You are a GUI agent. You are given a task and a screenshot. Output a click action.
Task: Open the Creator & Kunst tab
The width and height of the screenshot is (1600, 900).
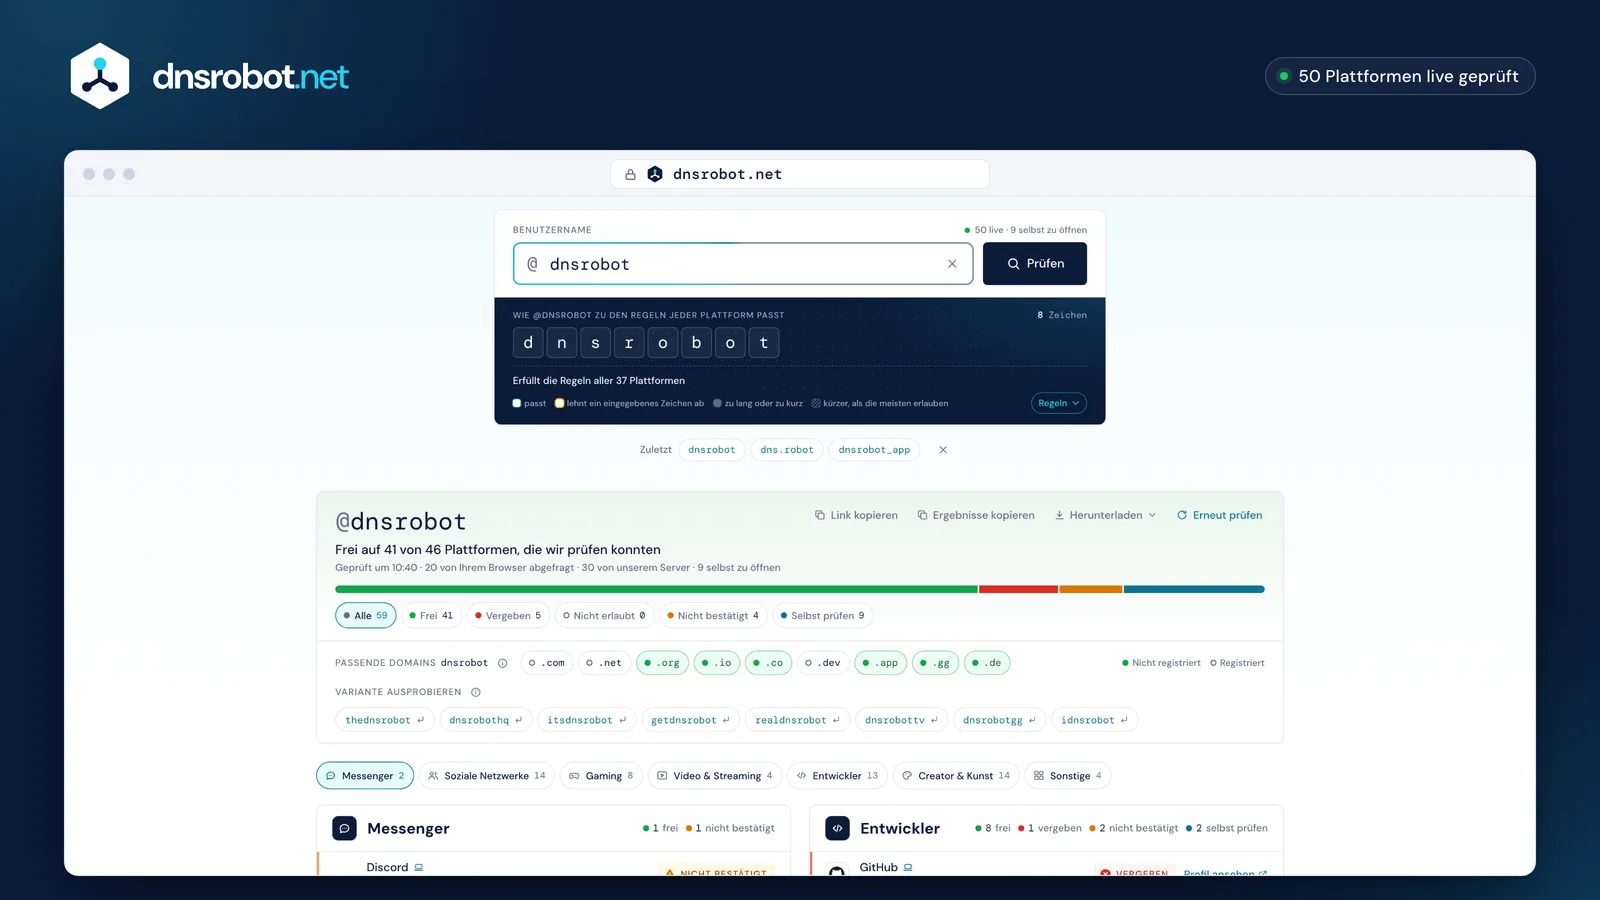coord(956,776)
